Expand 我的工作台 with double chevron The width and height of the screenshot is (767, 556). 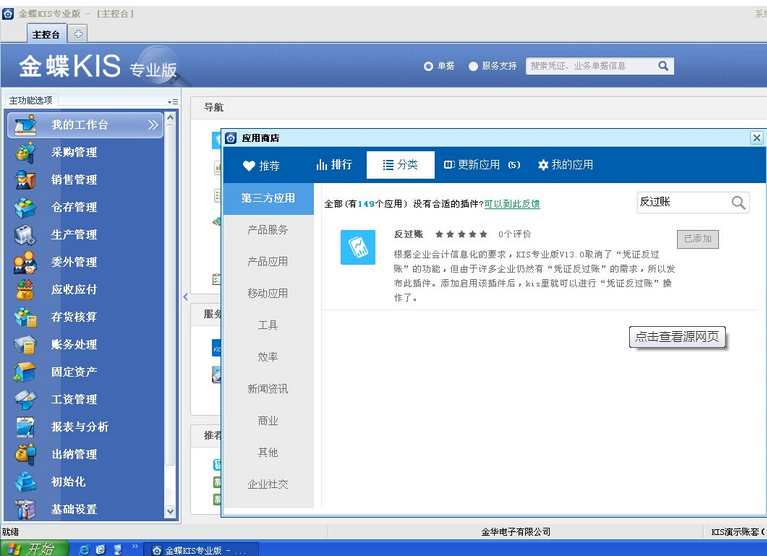coord(153,125)
